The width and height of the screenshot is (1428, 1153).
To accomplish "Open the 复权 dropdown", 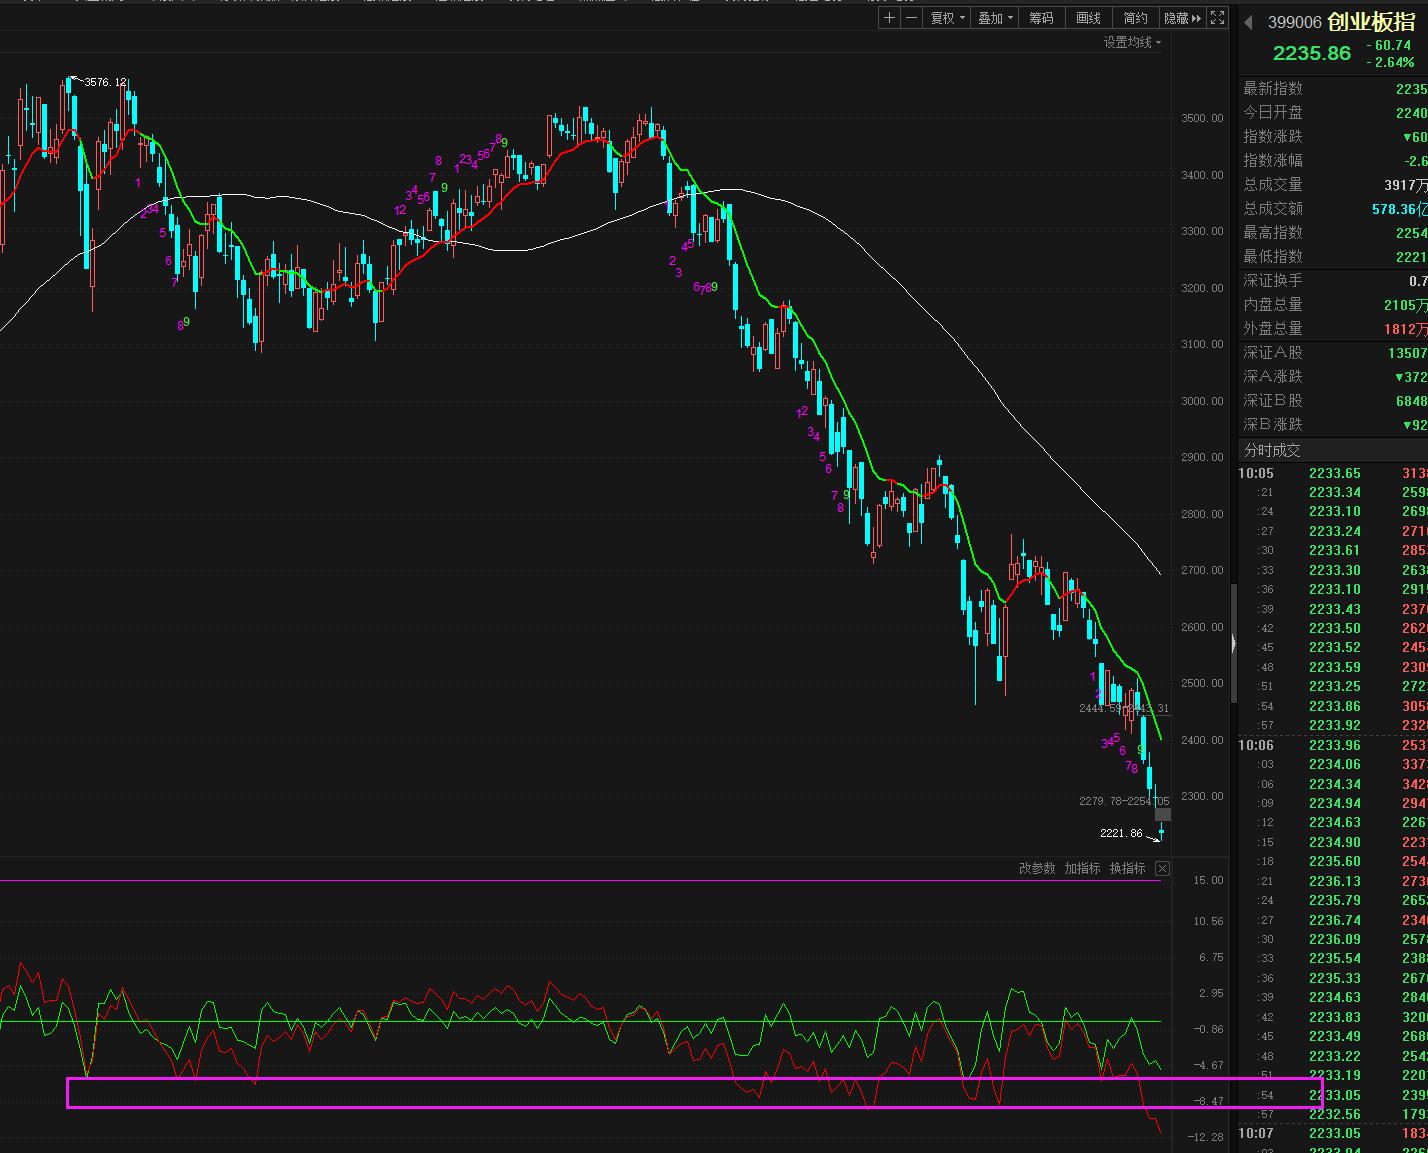I will click(x=947, y=18).
